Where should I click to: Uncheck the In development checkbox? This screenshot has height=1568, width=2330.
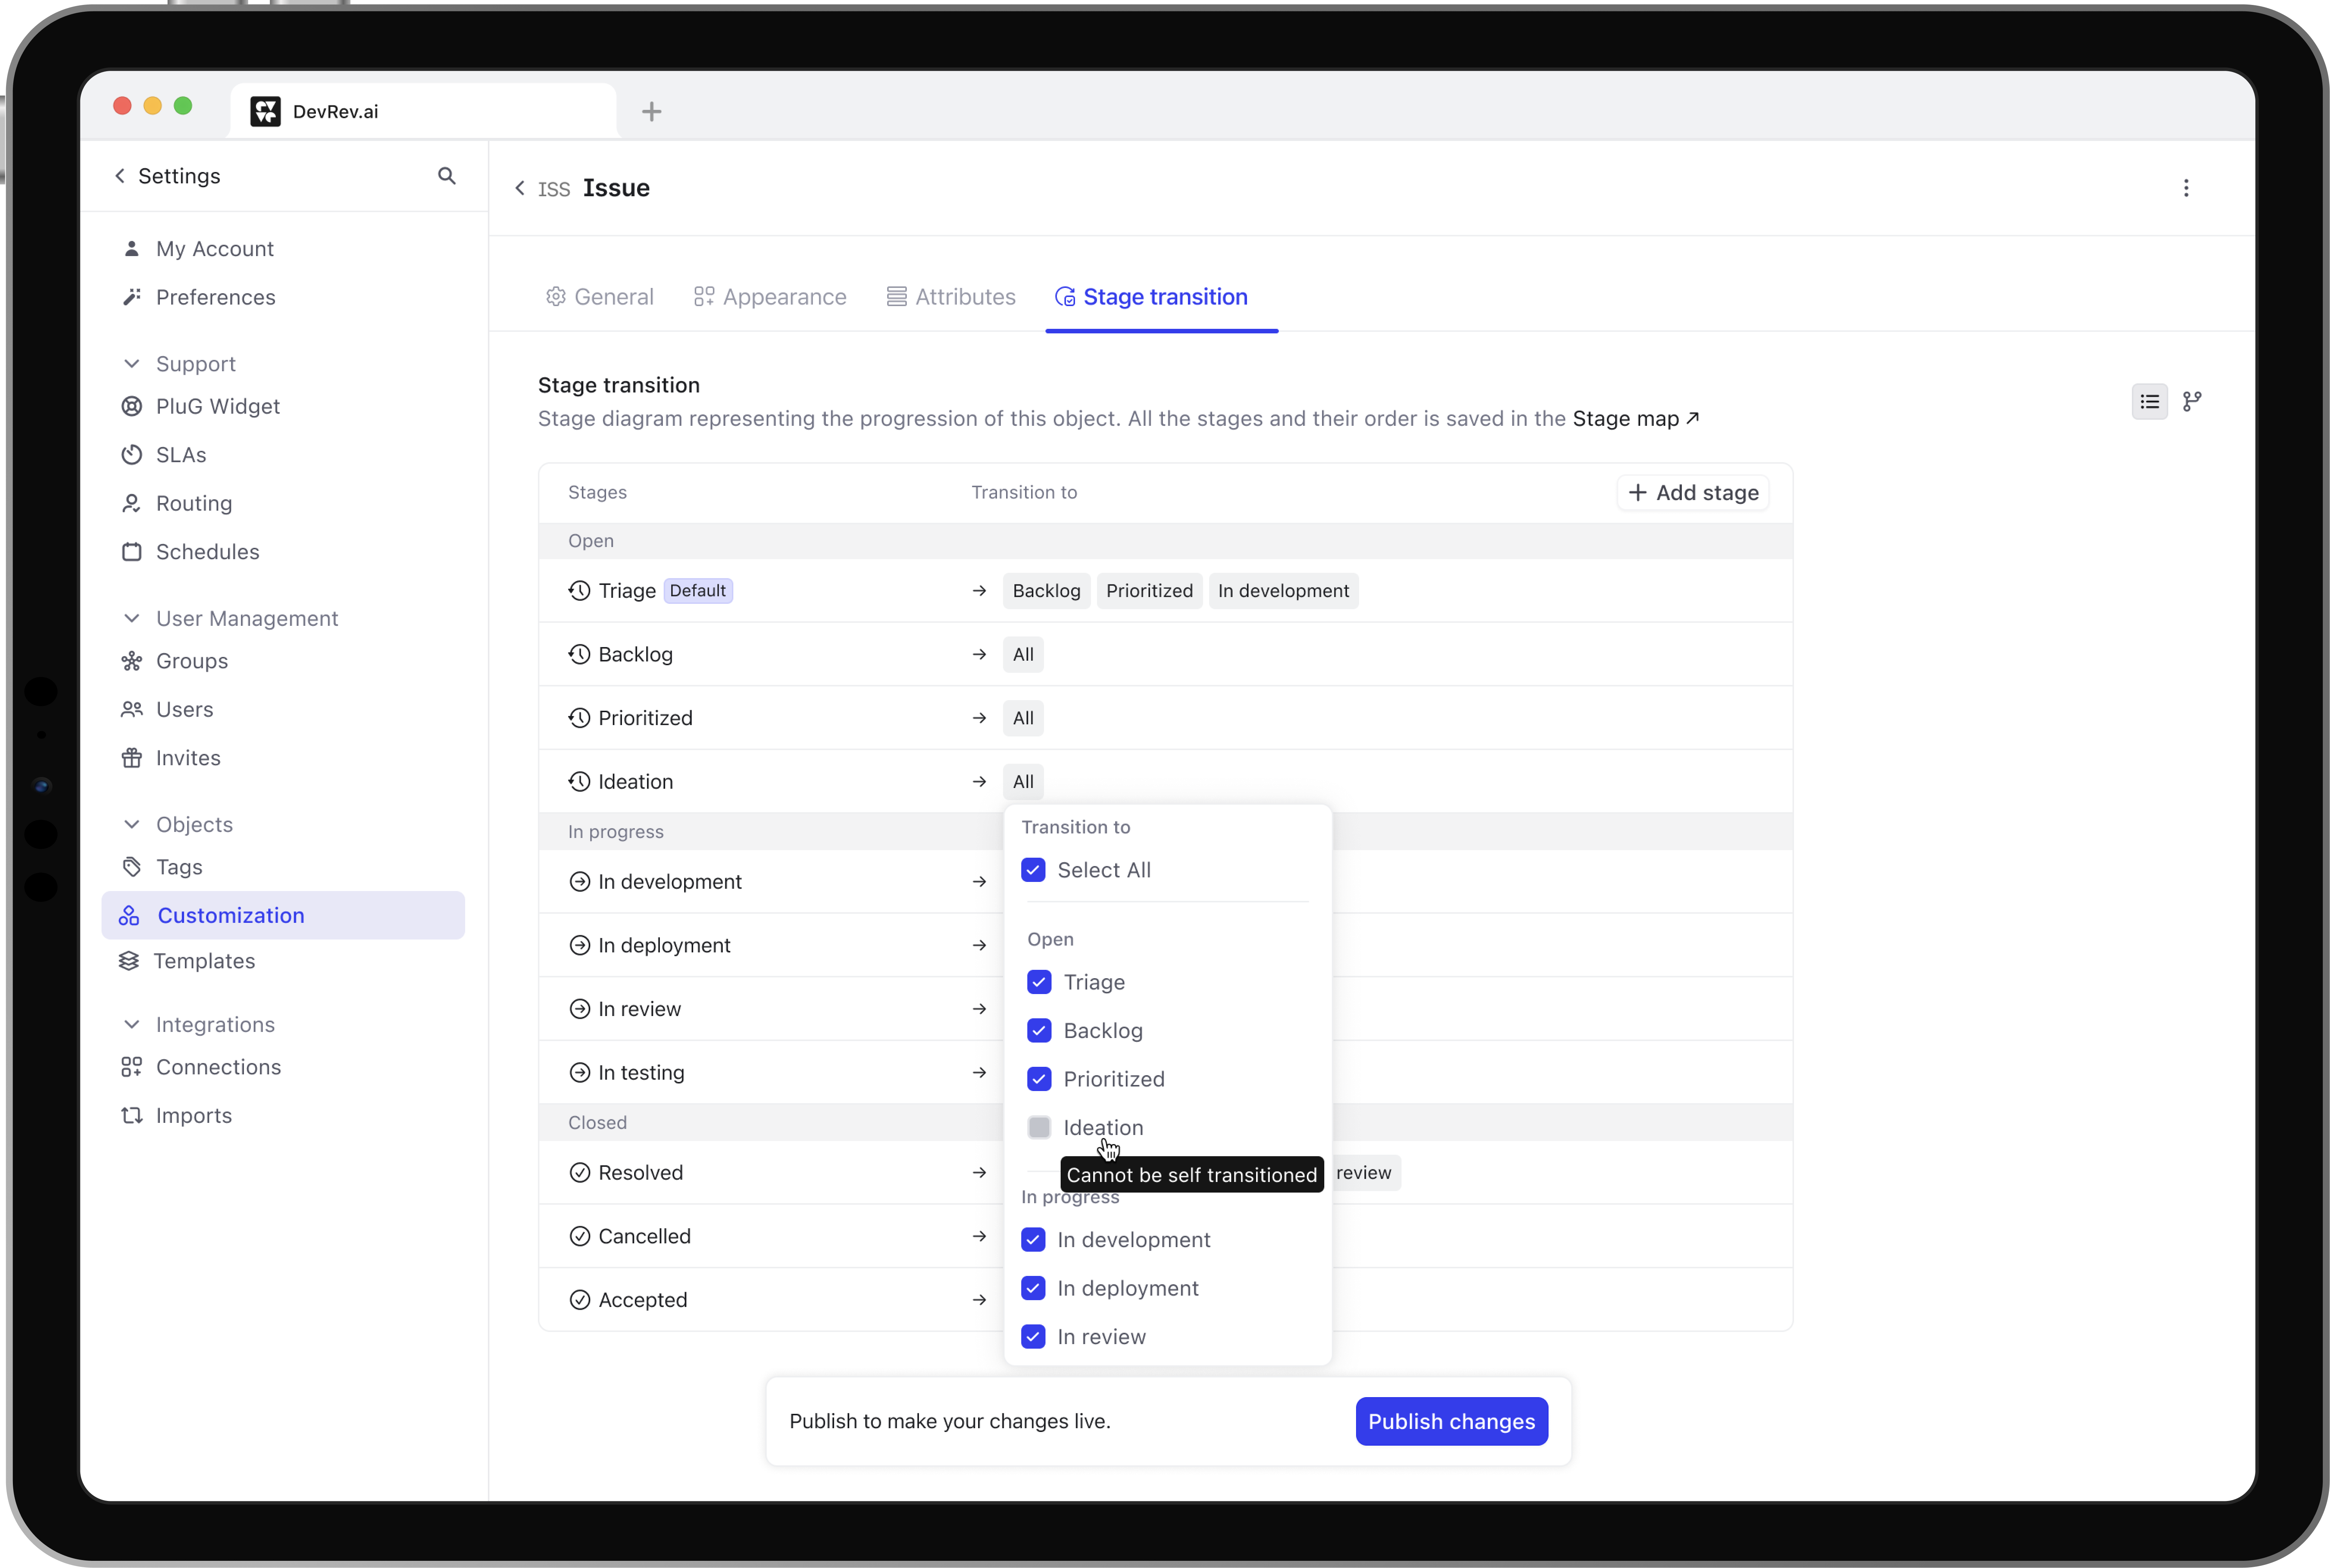pos(1033,1240)
